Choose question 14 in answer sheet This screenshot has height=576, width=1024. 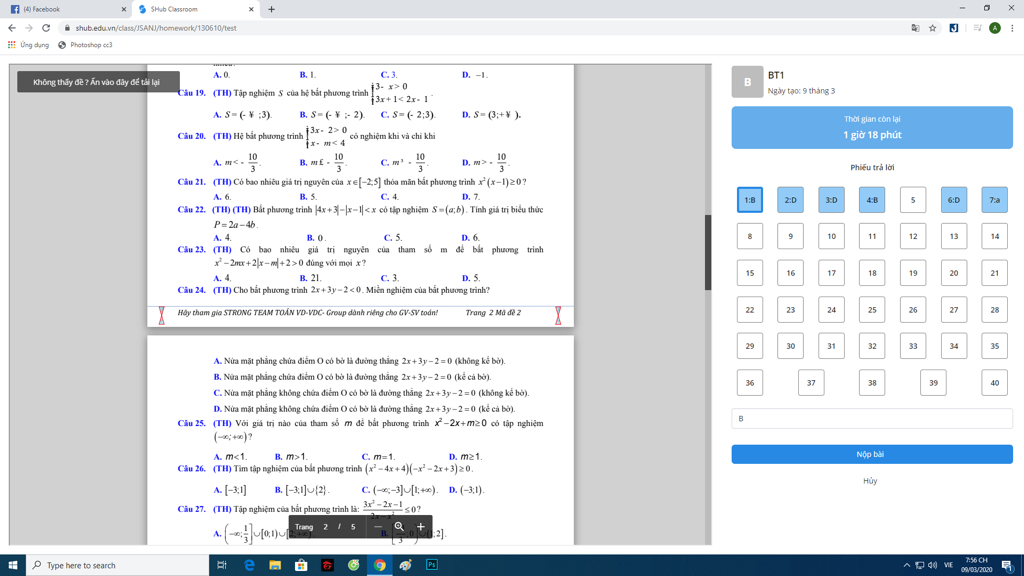[995, 236]
